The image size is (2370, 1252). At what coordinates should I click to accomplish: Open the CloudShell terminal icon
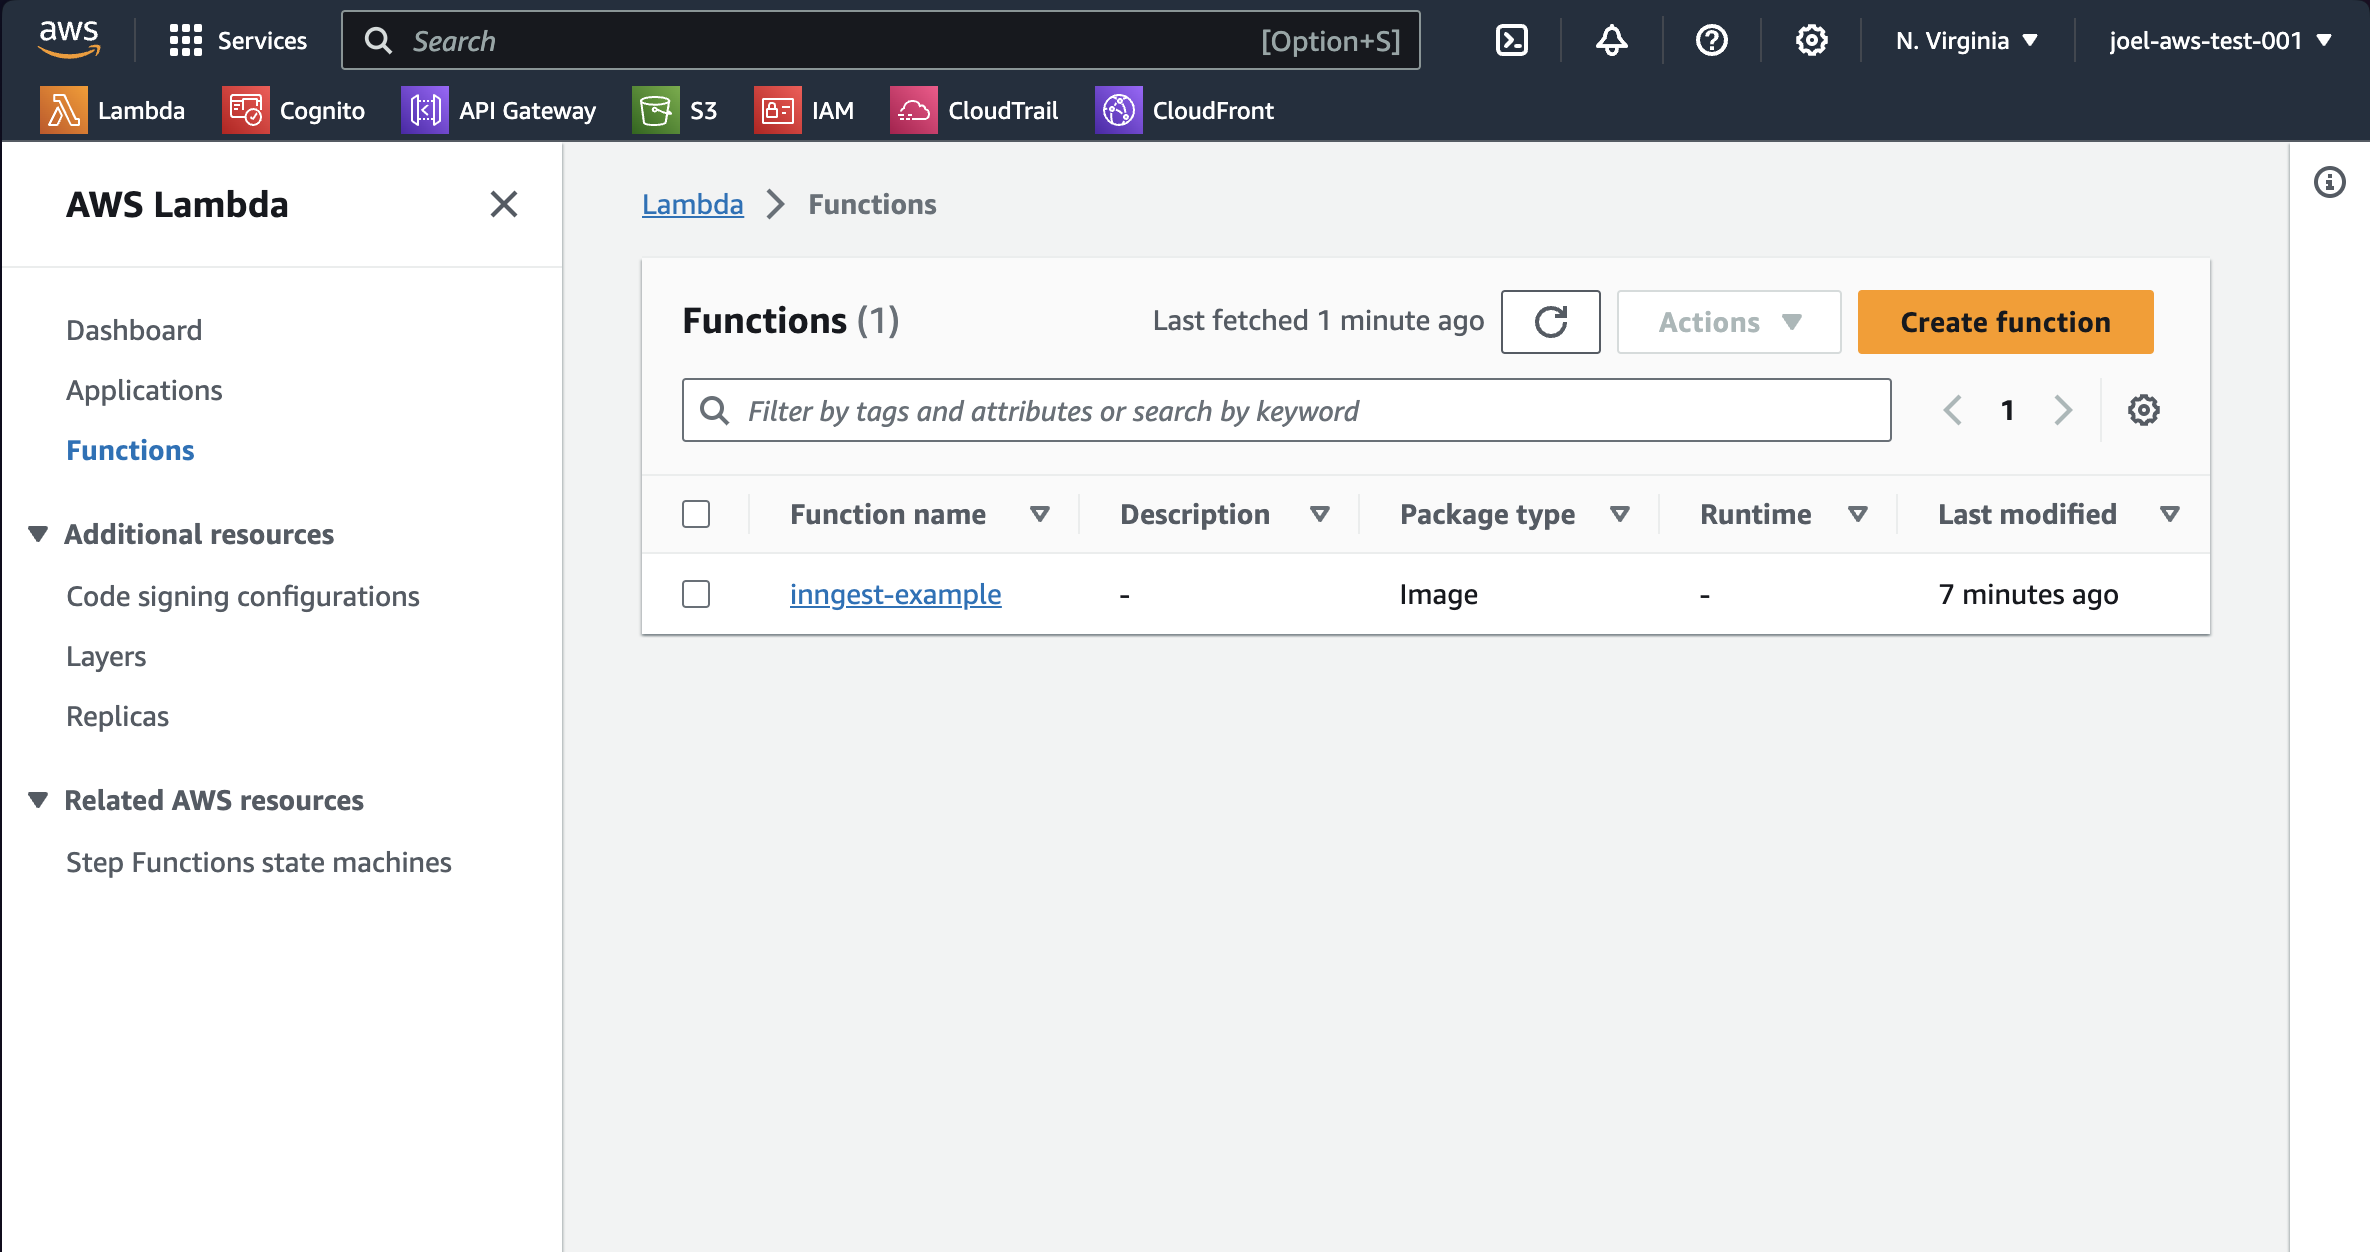pos(1511,40)
